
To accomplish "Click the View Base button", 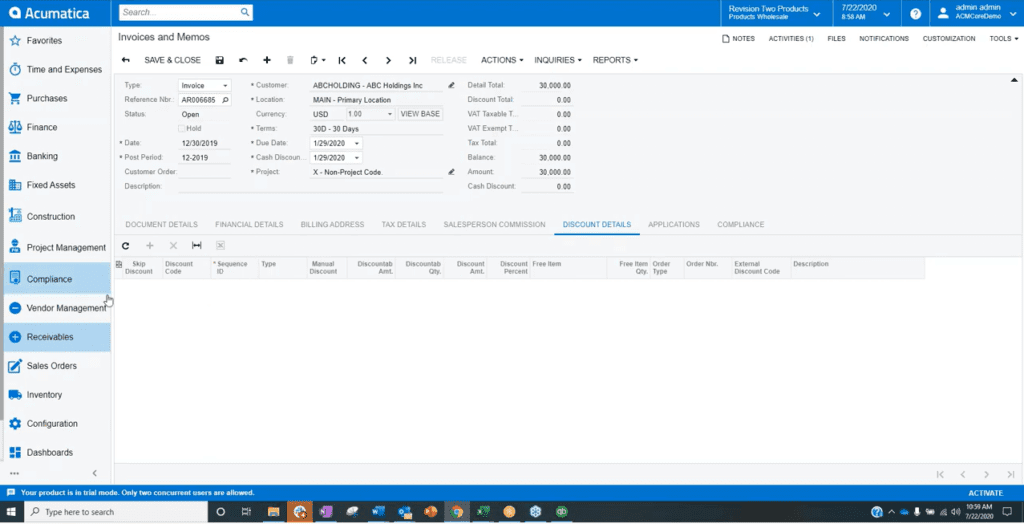I will [420, 114].
